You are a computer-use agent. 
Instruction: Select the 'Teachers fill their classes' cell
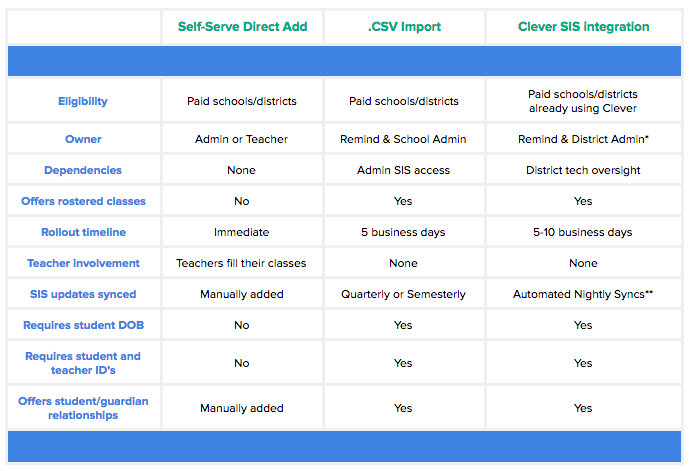tap(241, 263)
